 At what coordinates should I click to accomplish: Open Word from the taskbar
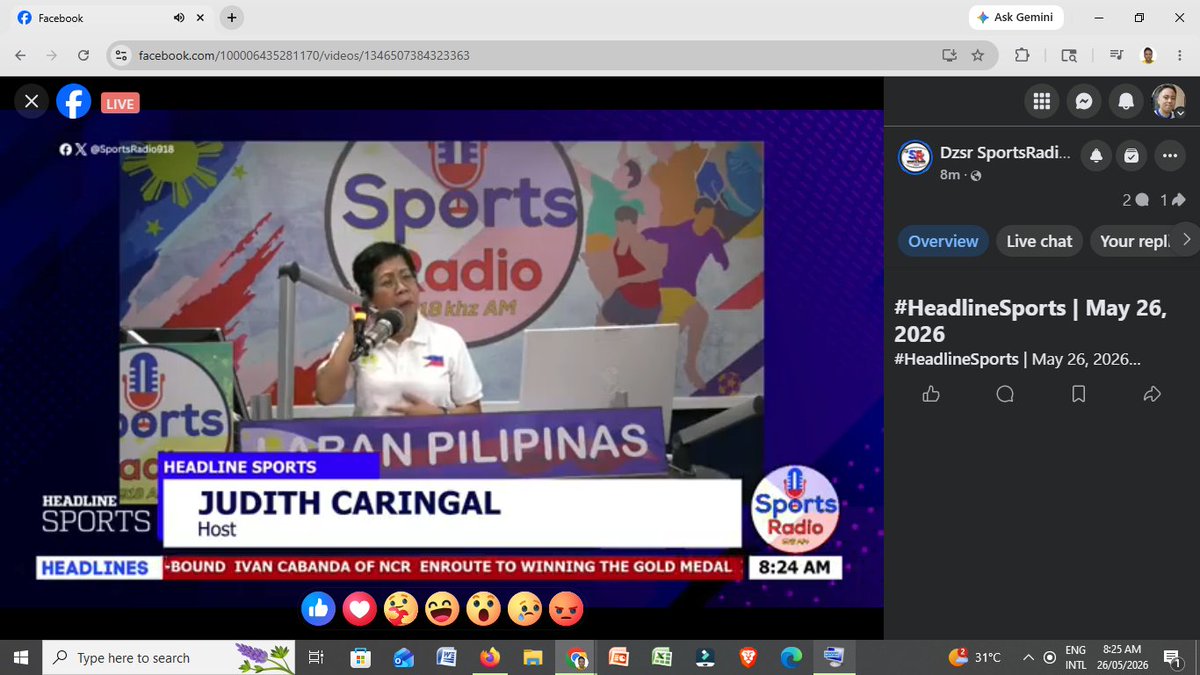point(447,657)
